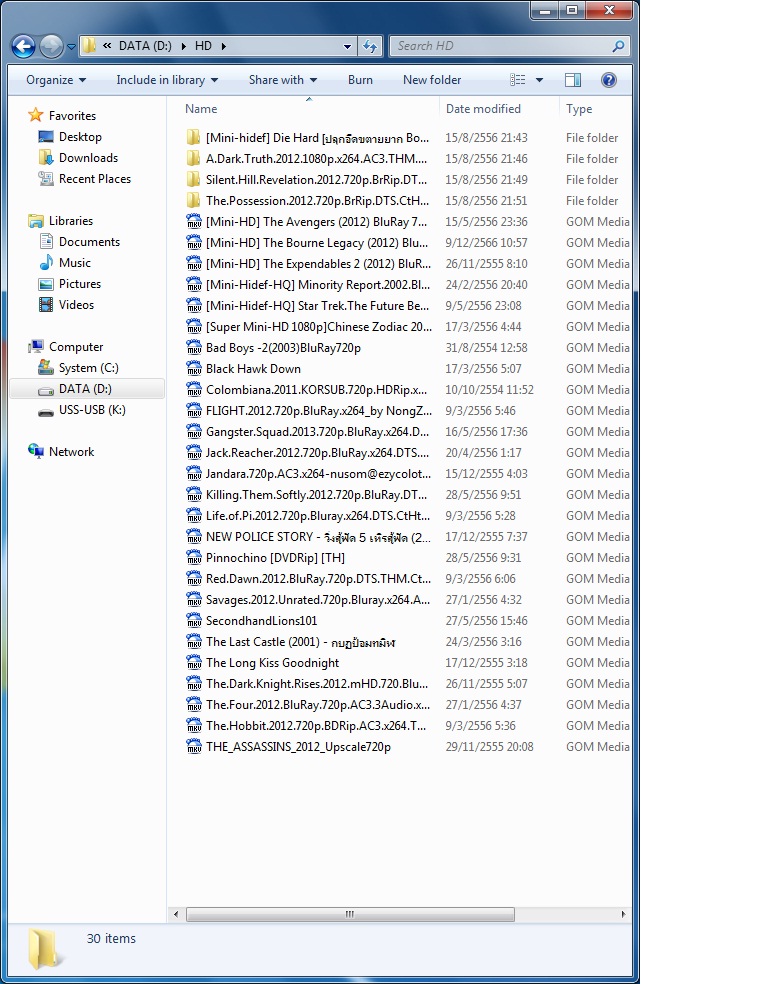Viewport: 768px width, 984px height.
Task: Select The Last Castle (2001) file
Action: coord(301,642)
